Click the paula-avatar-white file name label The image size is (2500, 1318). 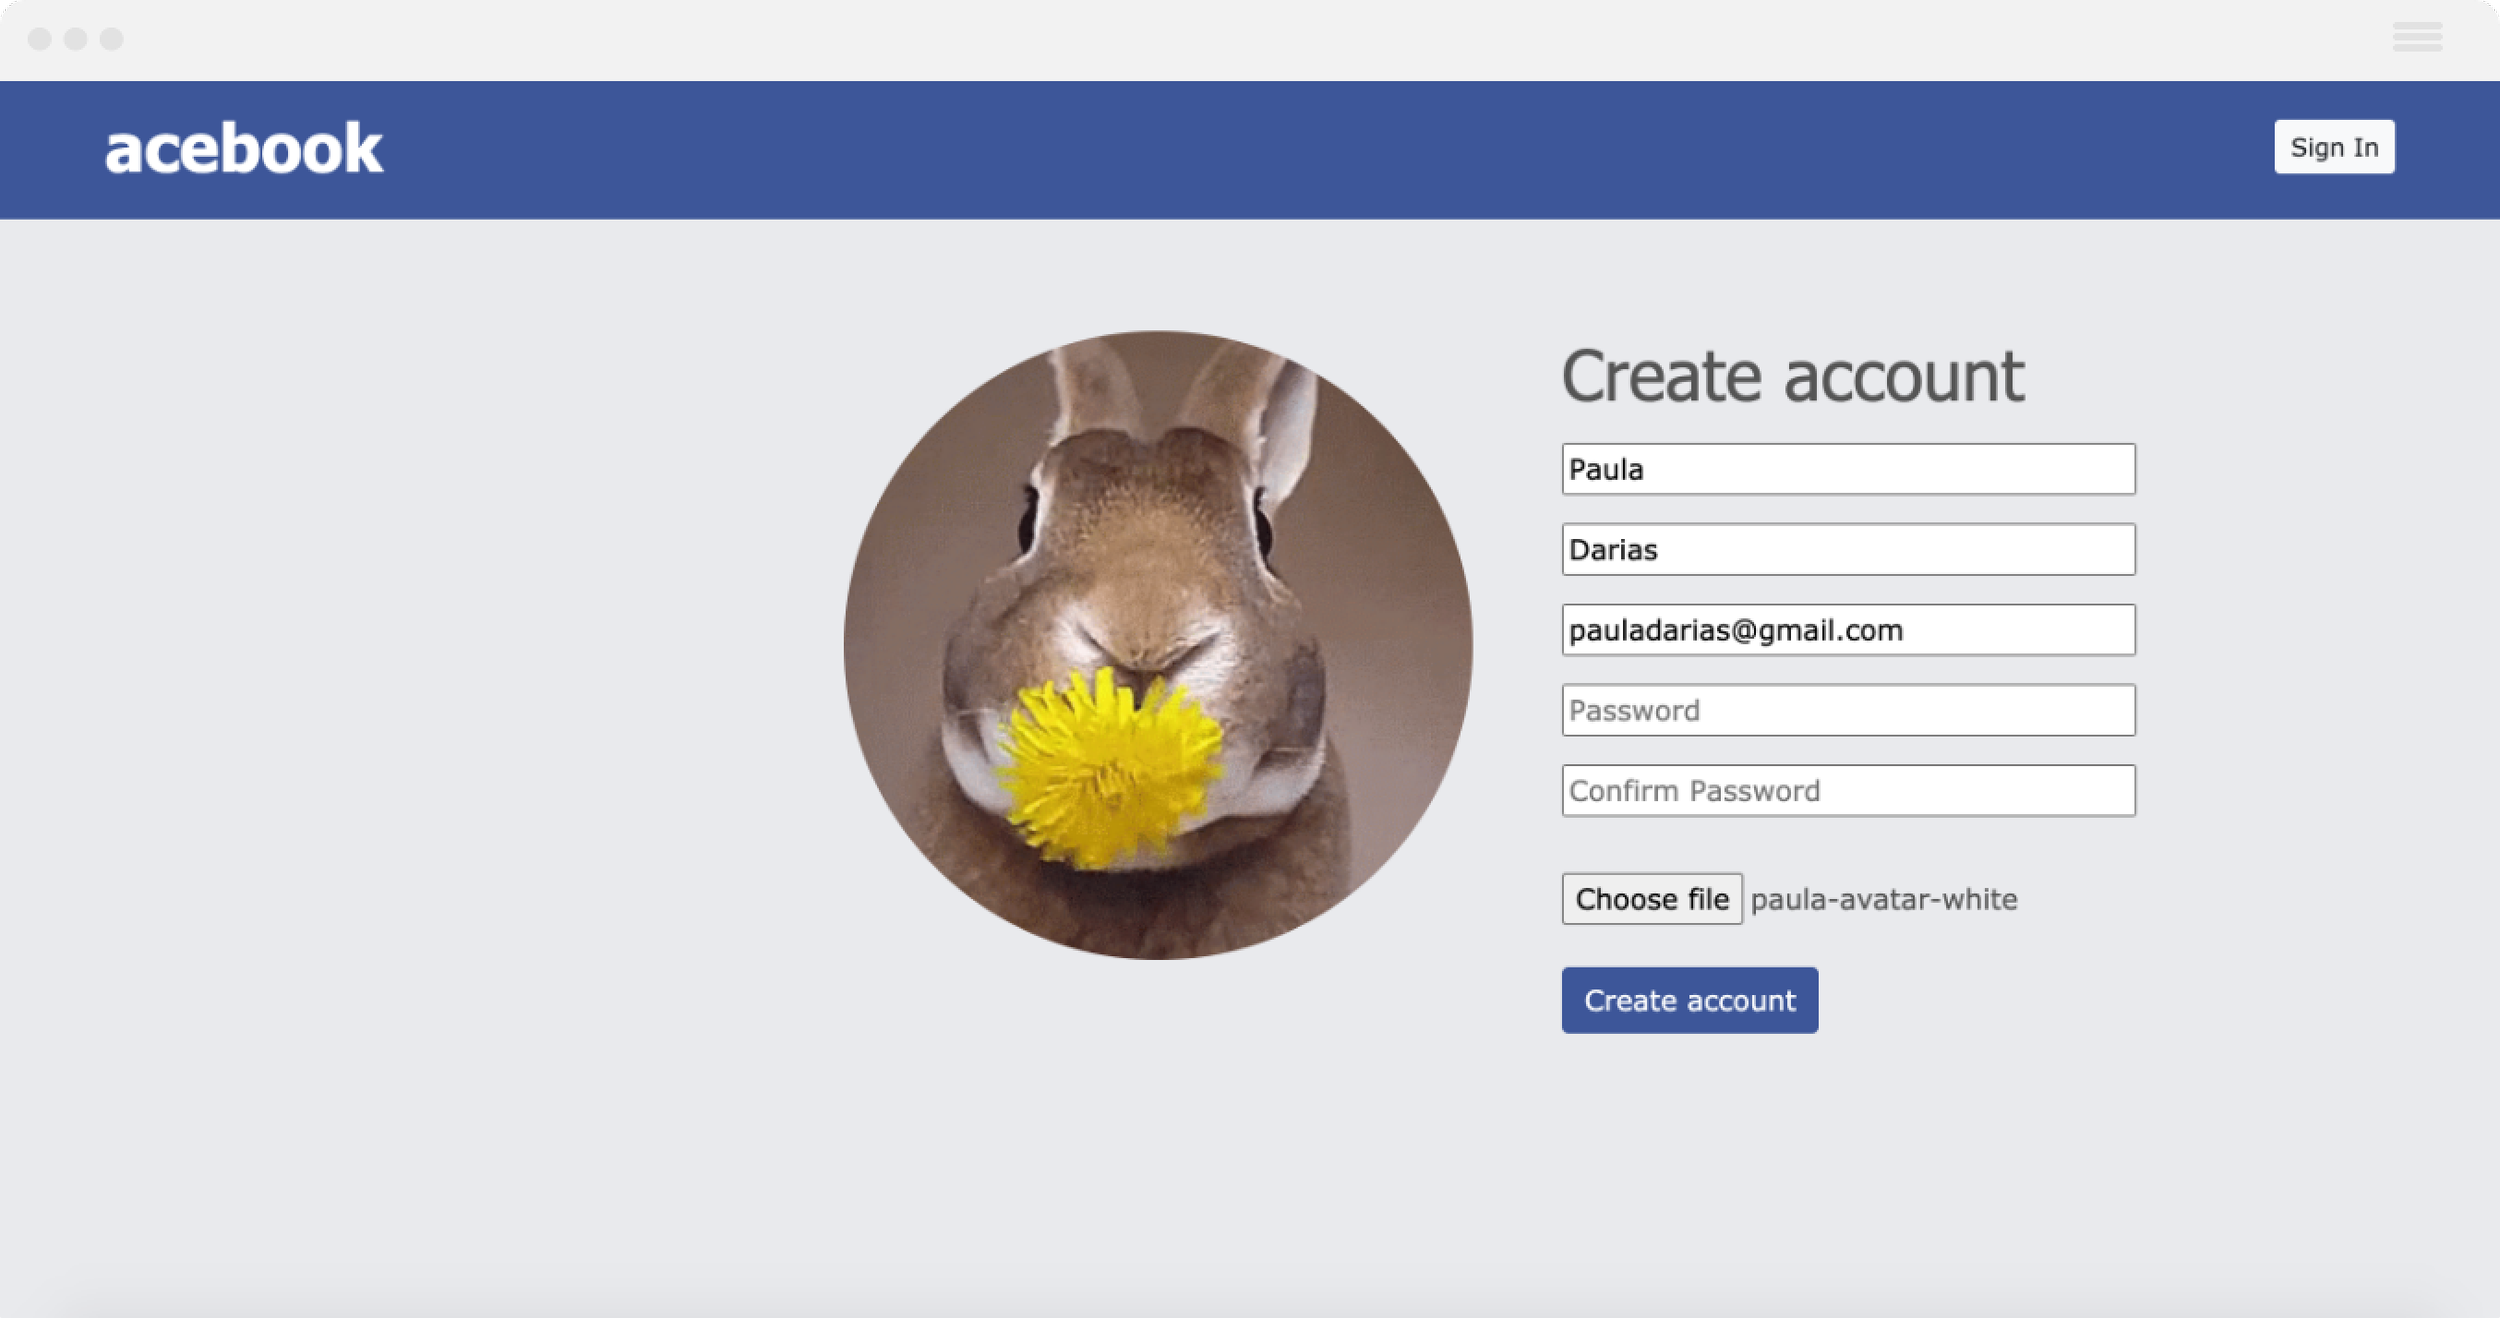point(1883,899)
